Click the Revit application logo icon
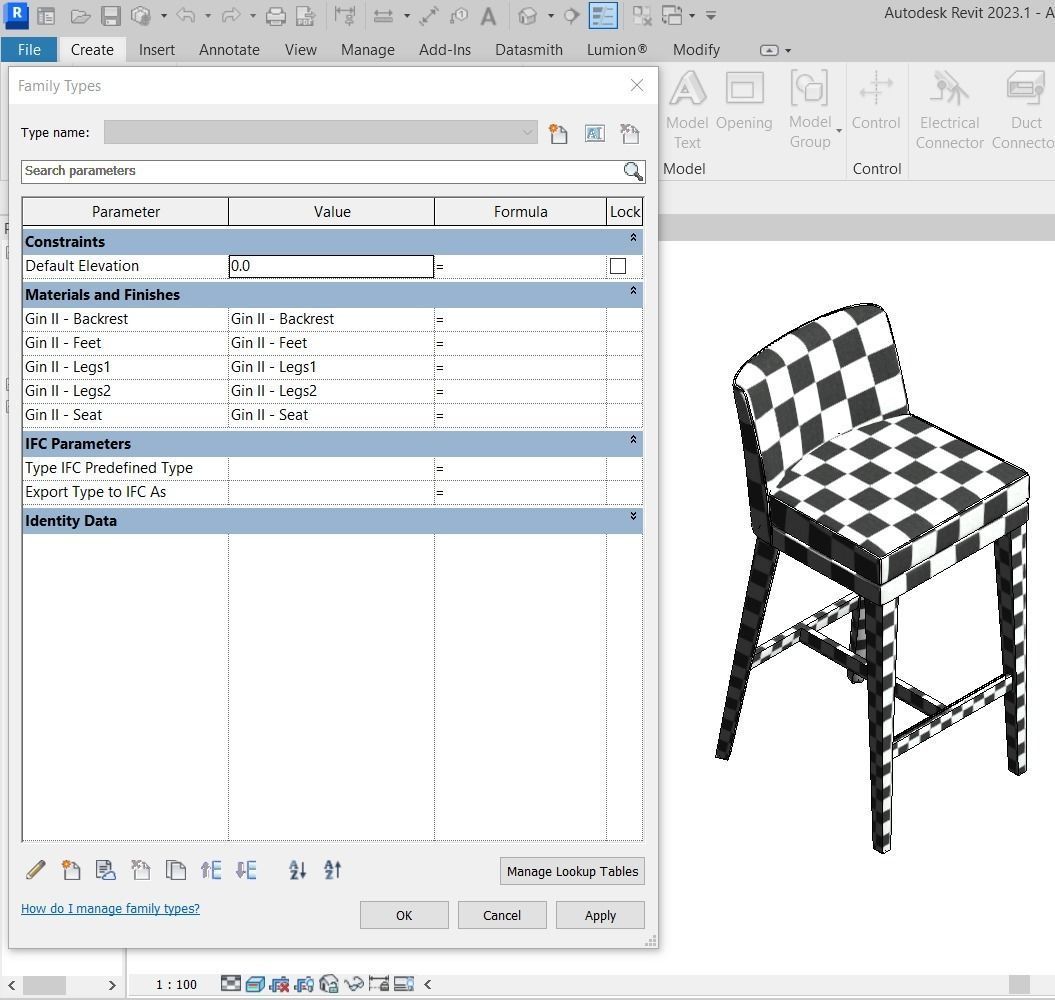Screen dimensions: 1055x1000 click(x=16, y=14)
